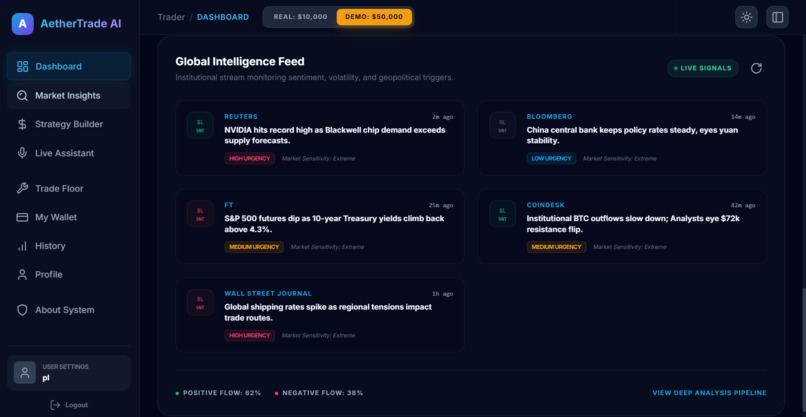
Task: Click the Trader breadcrumb link
Action: 171,17
